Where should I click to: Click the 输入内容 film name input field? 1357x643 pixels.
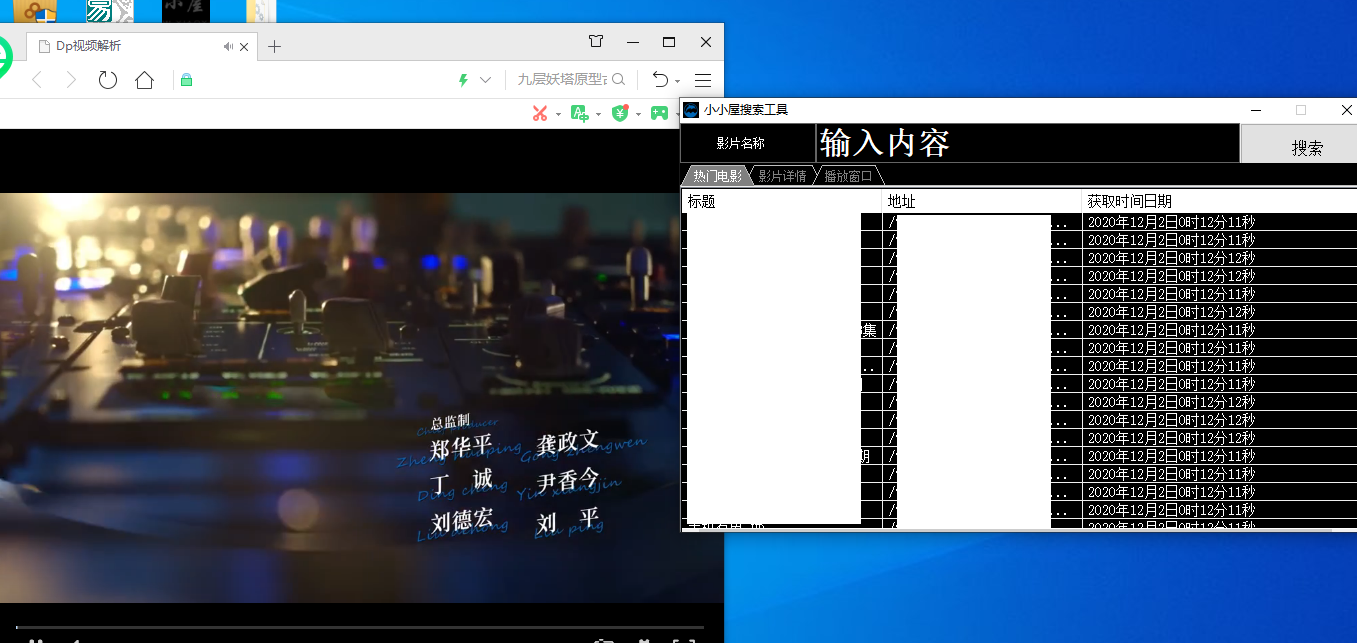pyautogui.click(x=1027, y=143)
